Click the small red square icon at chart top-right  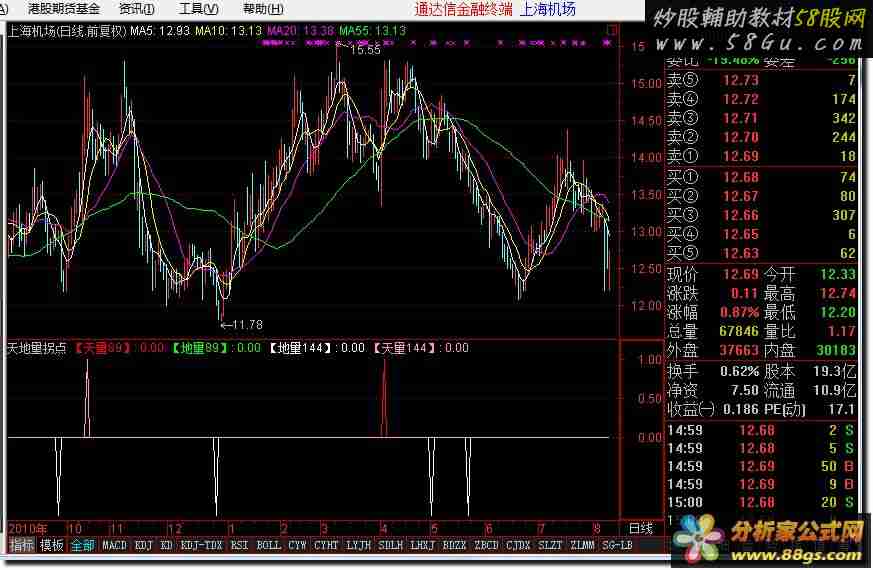[612, 30]
